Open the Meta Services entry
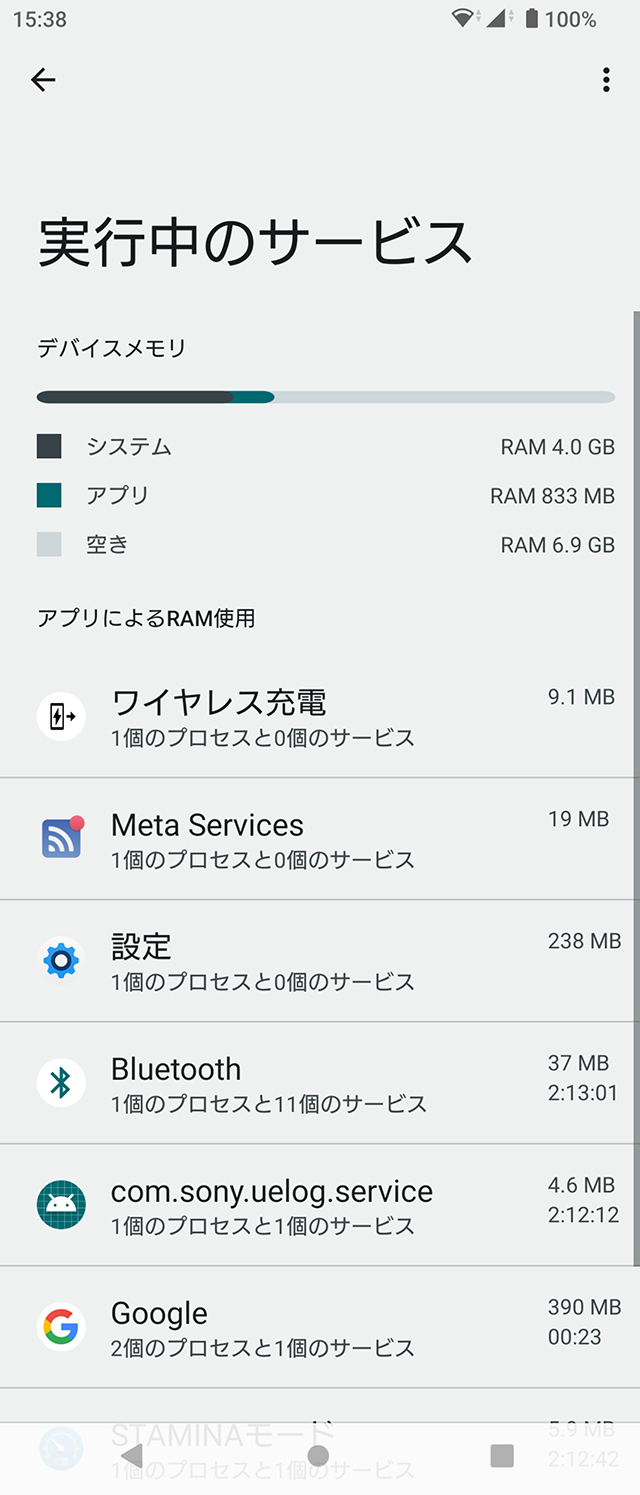 pyautogui.click(x=320, y=838)
